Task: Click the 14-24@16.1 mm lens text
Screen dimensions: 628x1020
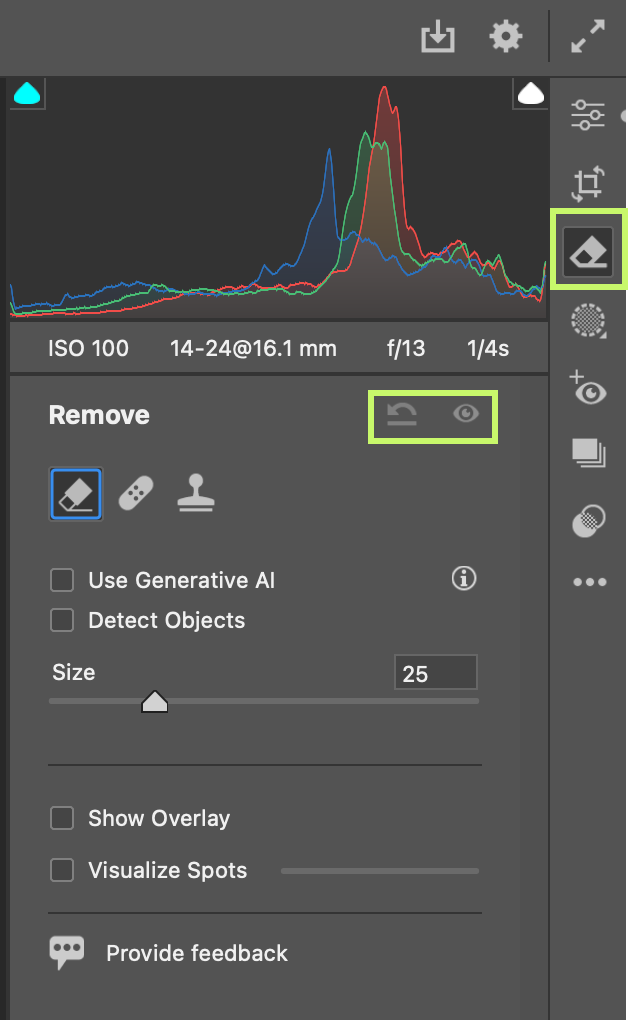Action: [x=253, y=349]
